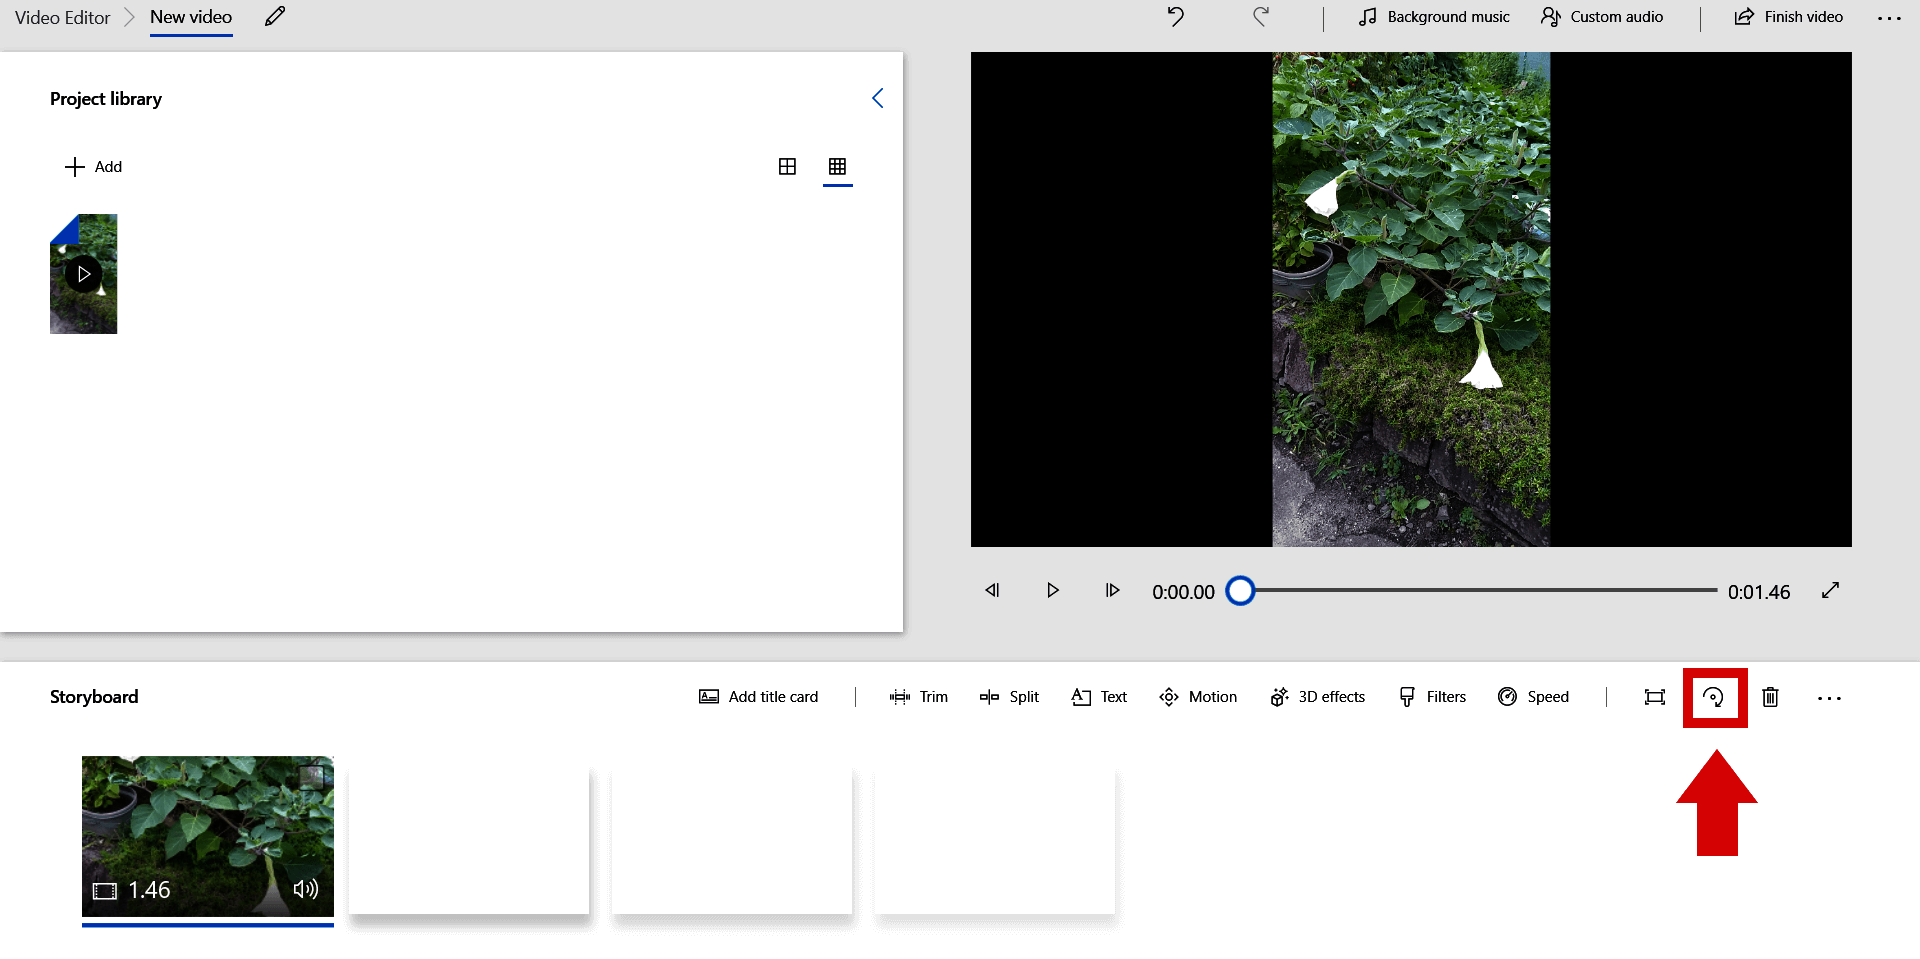Click Finish video

point(1788,17)
